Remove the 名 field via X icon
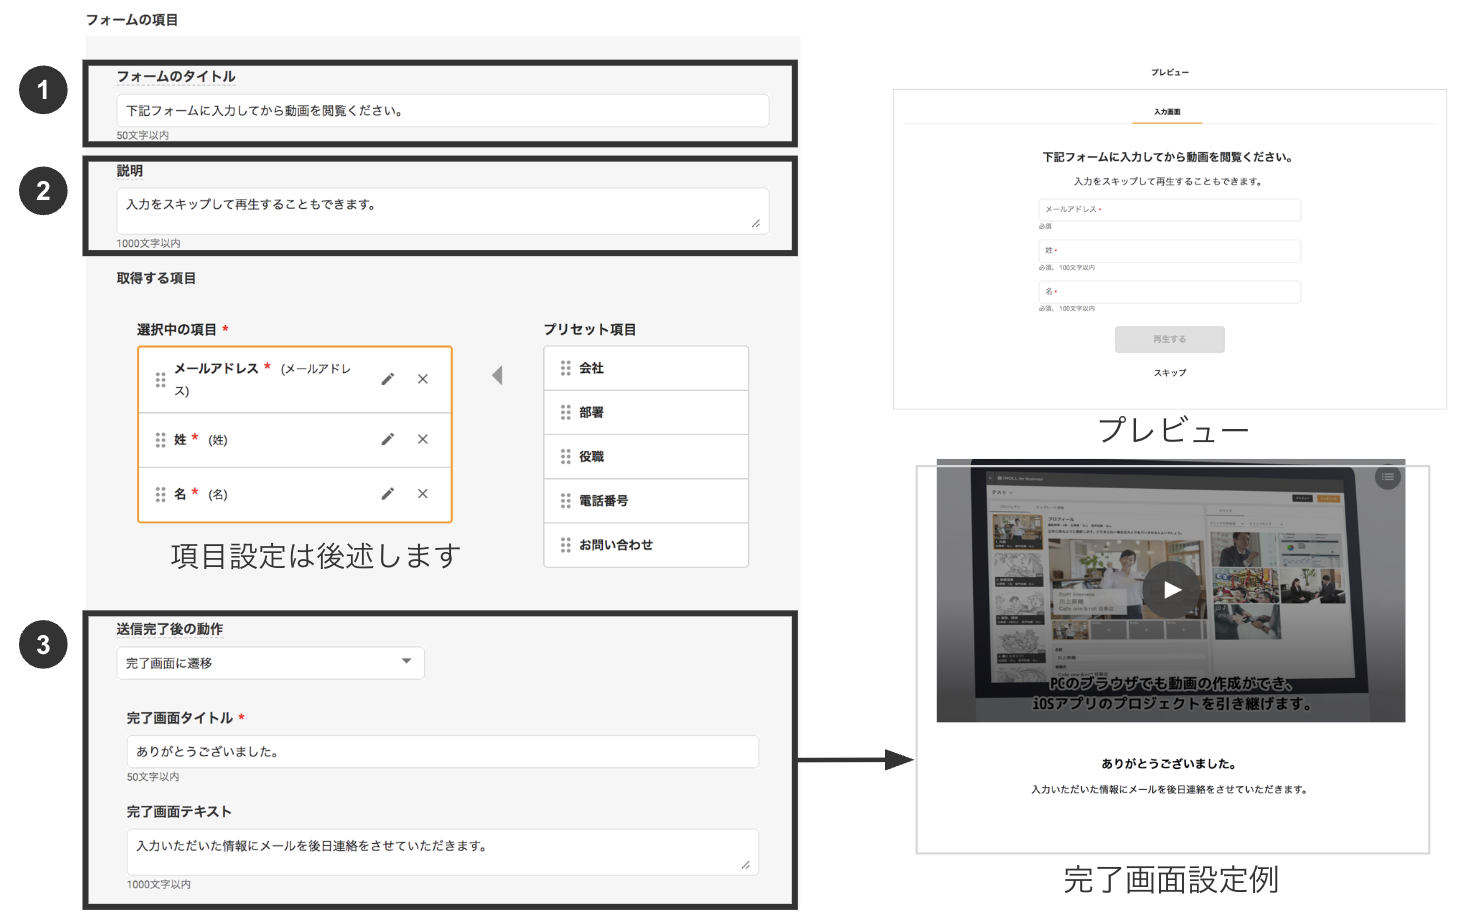 coord(422,493)
